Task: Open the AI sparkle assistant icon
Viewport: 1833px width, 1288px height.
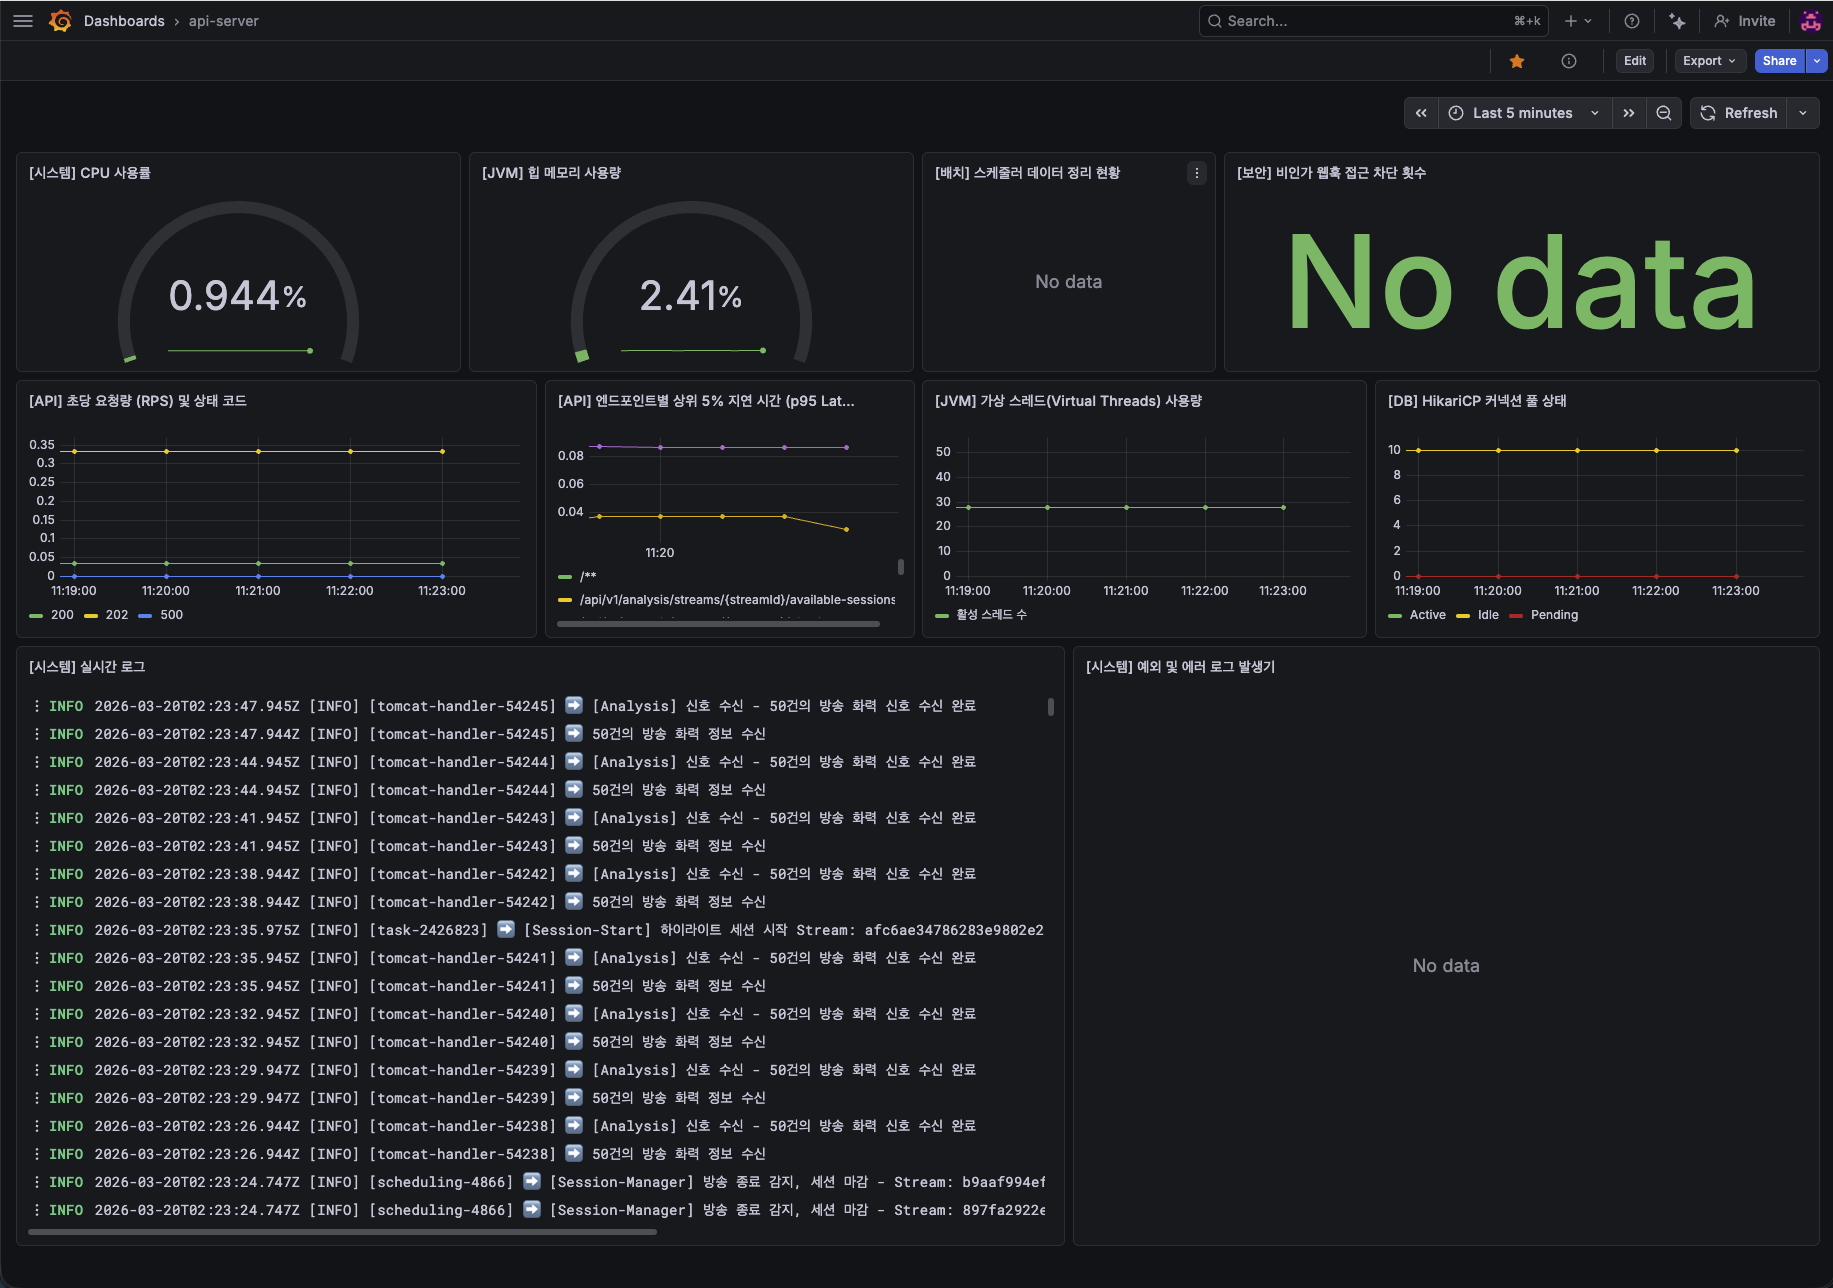Action: [1677, 21]
